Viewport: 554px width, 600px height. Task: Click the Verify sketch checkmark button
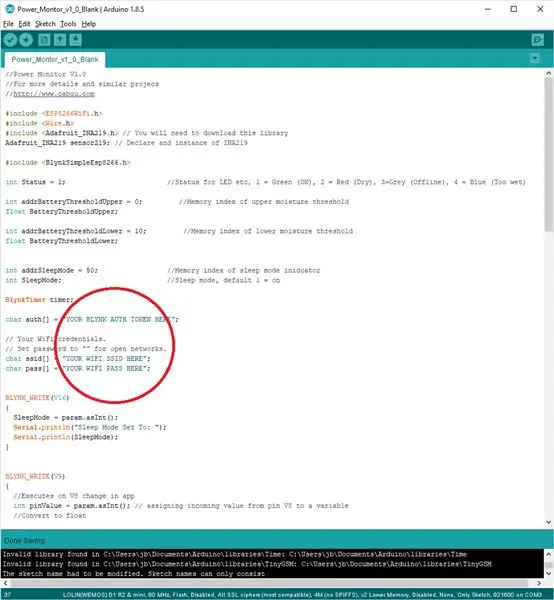(x=10, y=40)
